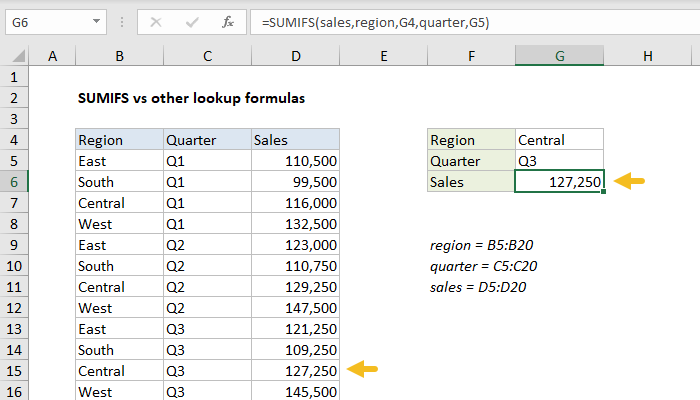Click the Name Box showing G6
Viewport: 700px width, 400px height.
50,21
